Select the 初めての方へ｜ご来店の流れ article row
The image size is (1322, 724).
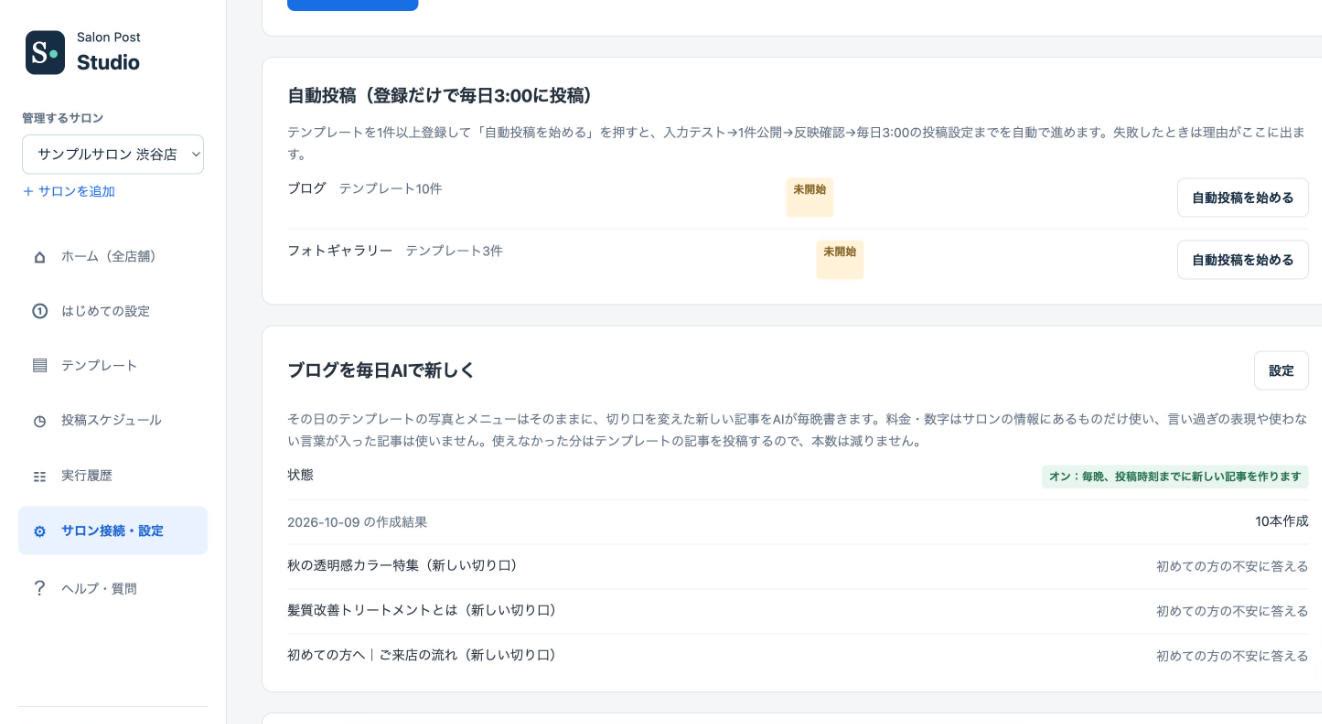click(x=798, y=655)
